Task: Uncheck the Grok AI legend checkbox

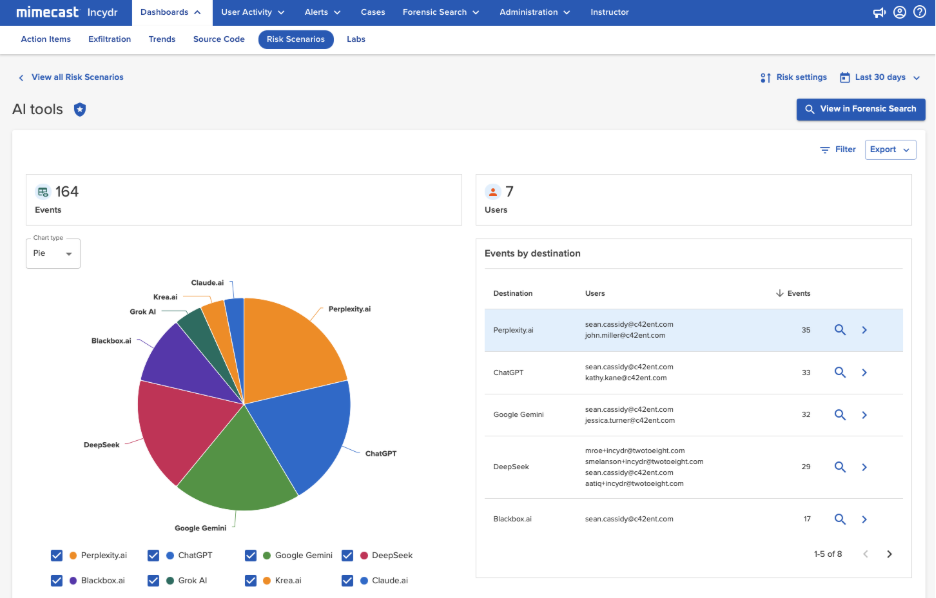Action: coord(153,580)
